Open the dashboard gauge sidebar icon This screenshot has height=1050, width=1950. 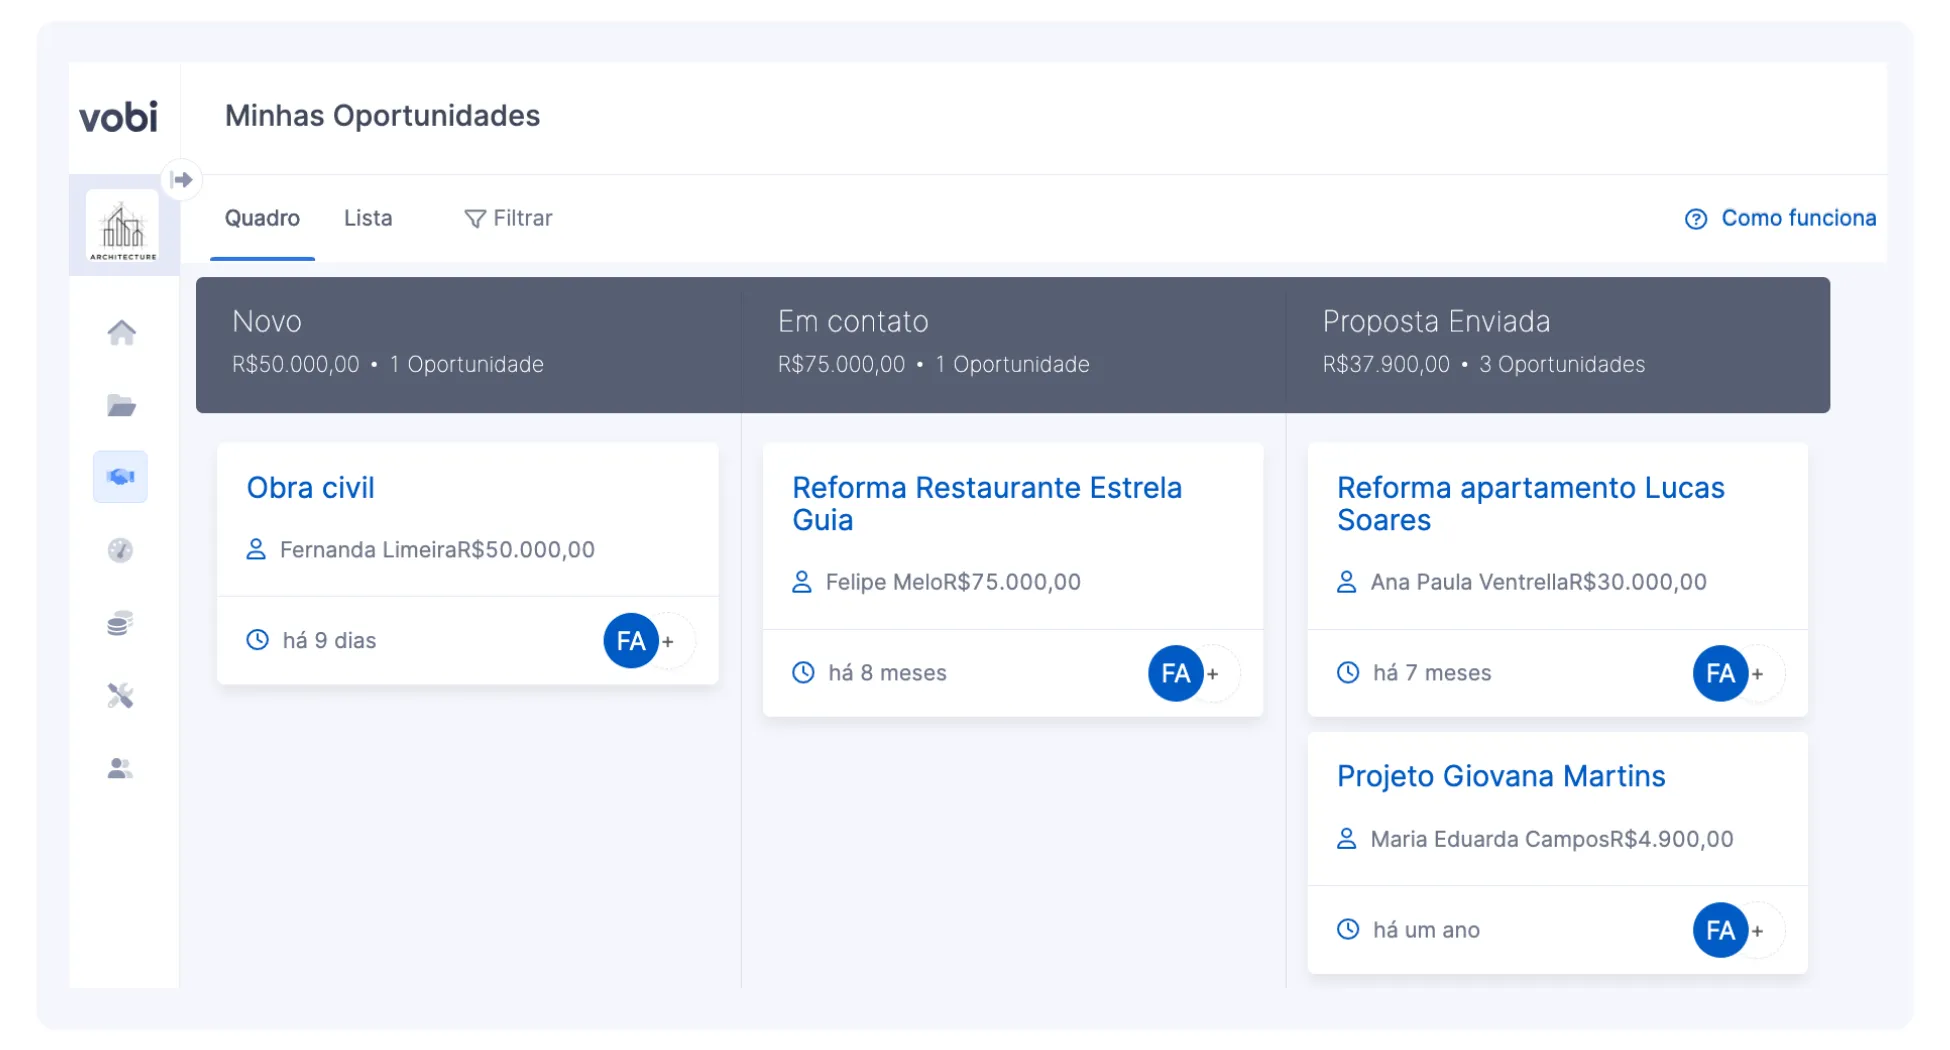[120, 550]
